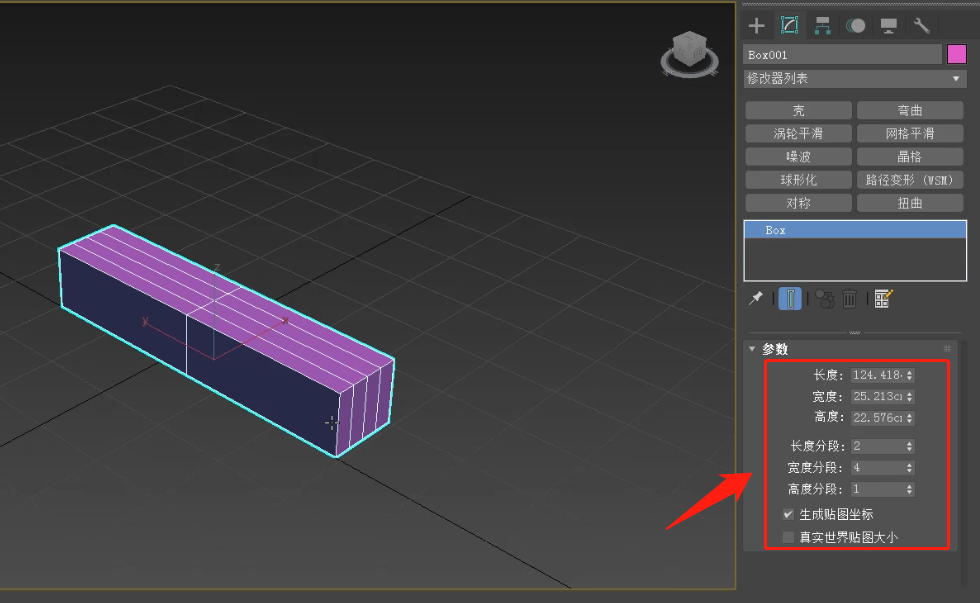Click the 高度分段 value field
The width and height of the screenshot is (980, 603).
pyautogui.click(x=878, y=489)
